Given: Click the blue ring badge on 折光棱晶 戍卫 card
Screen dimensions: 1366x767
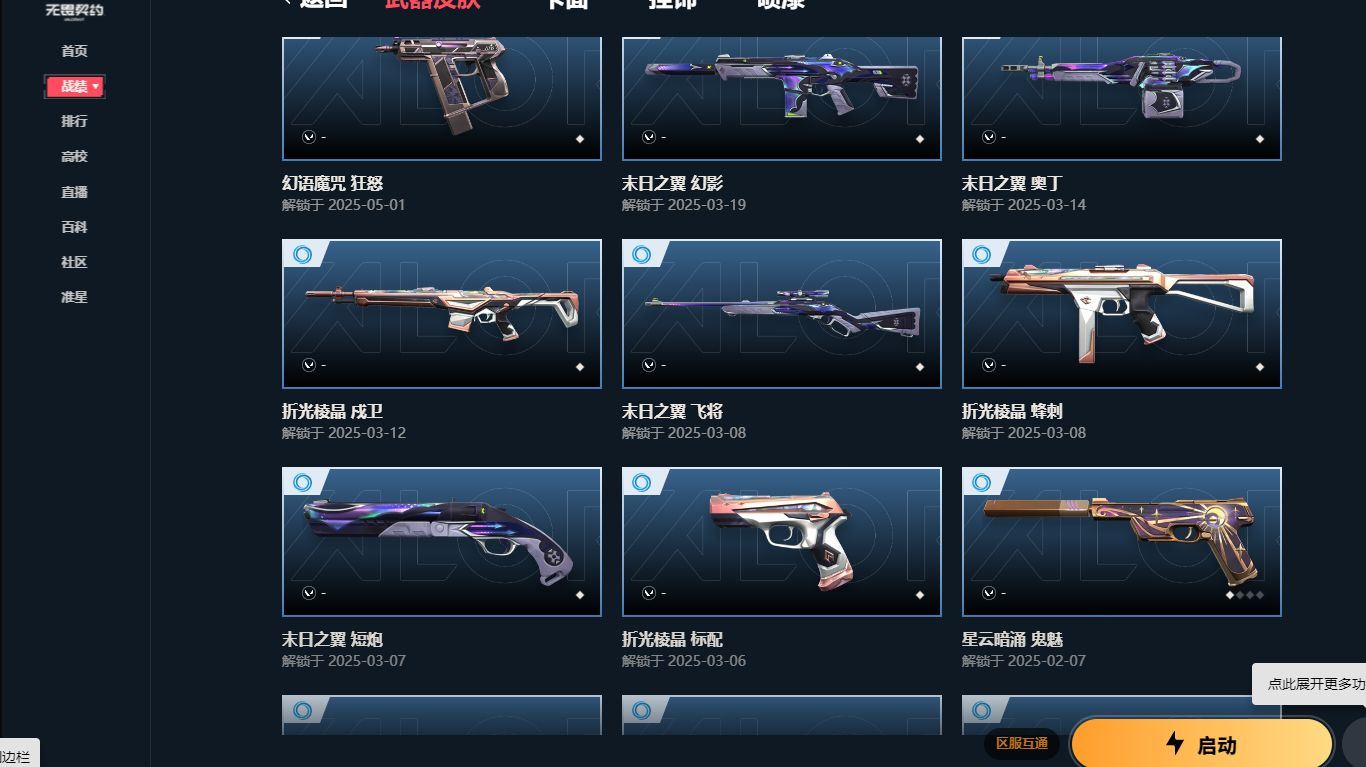Looking at the screenshot, I should tap(302, 255).
